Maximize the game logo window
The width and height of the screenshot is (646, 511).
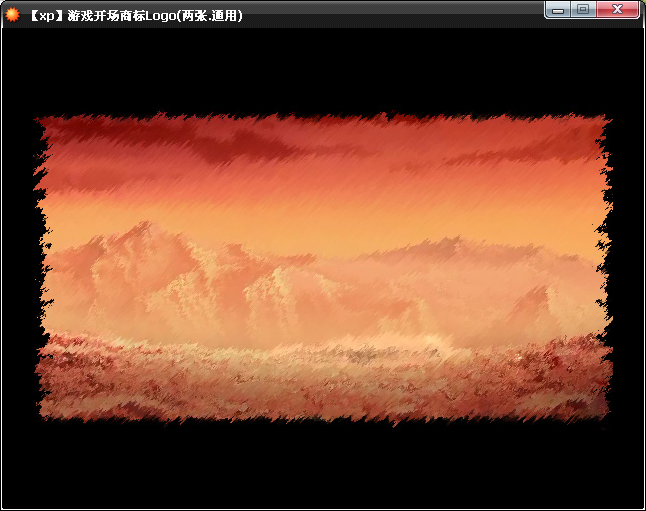(x=583, y=10)
